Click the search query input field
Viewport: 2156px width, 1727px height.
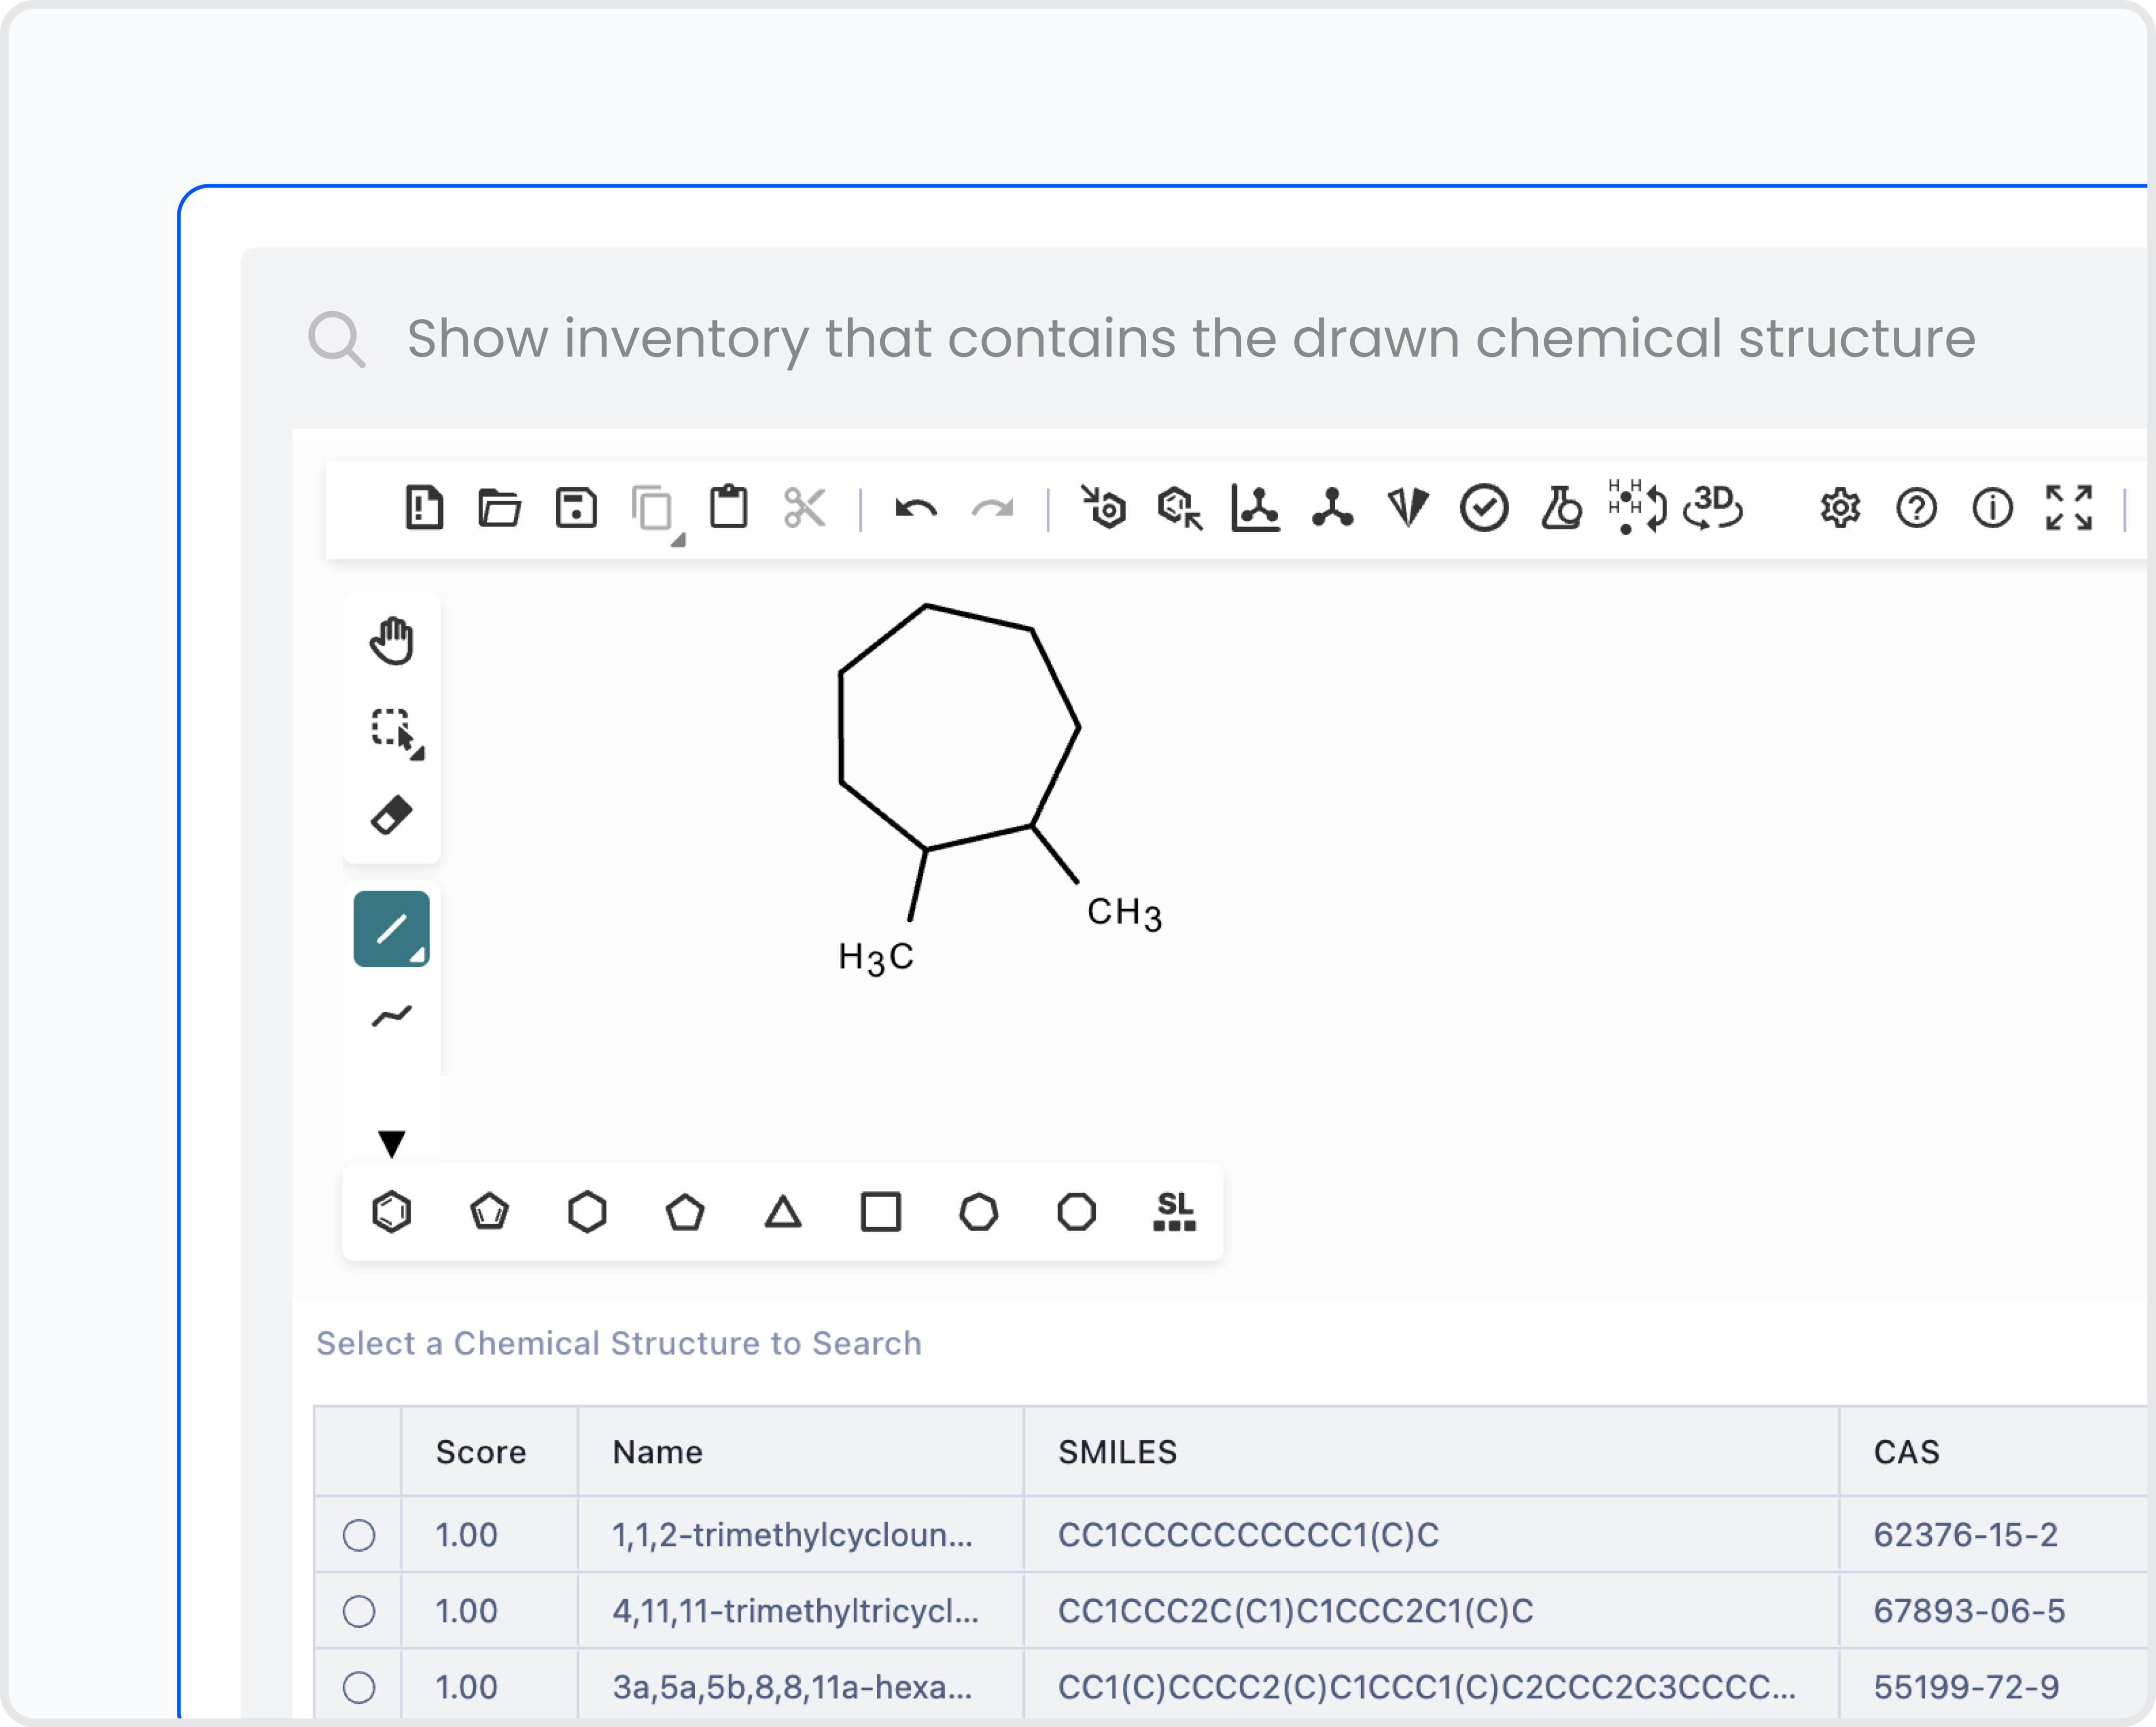1190,338
